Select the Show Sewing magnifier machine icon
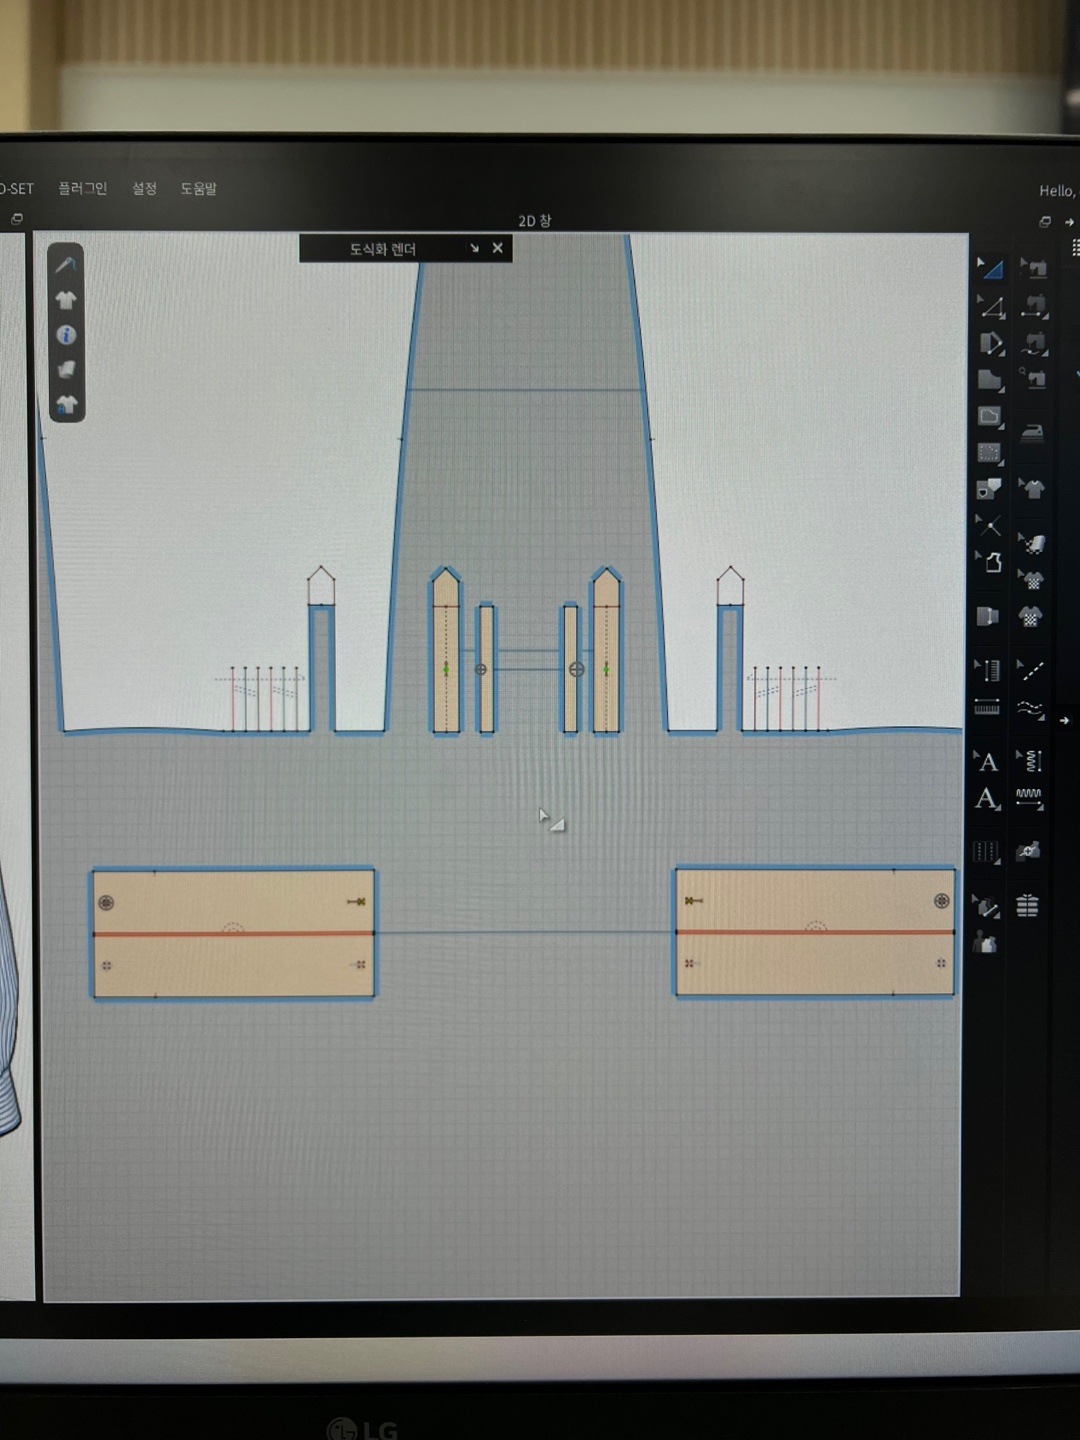Viewport: 1080px width, 1440px height. [1032, 379]
